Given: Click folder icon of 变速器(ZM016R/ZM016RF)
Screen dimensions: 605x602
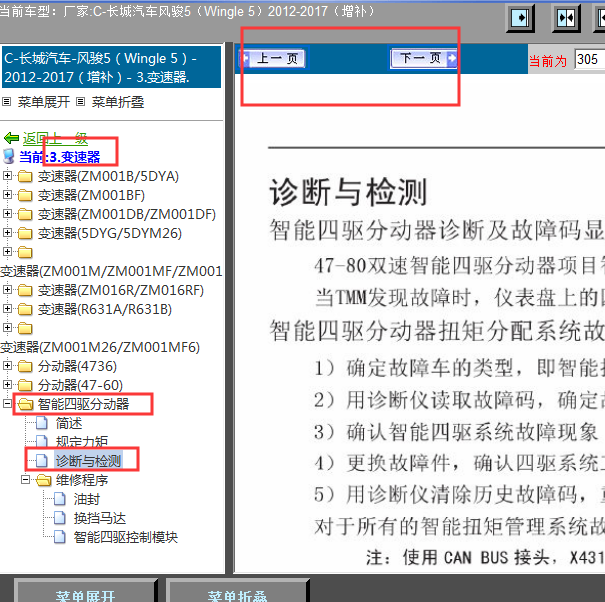Looking at the screenshot, I should (25, 290).
